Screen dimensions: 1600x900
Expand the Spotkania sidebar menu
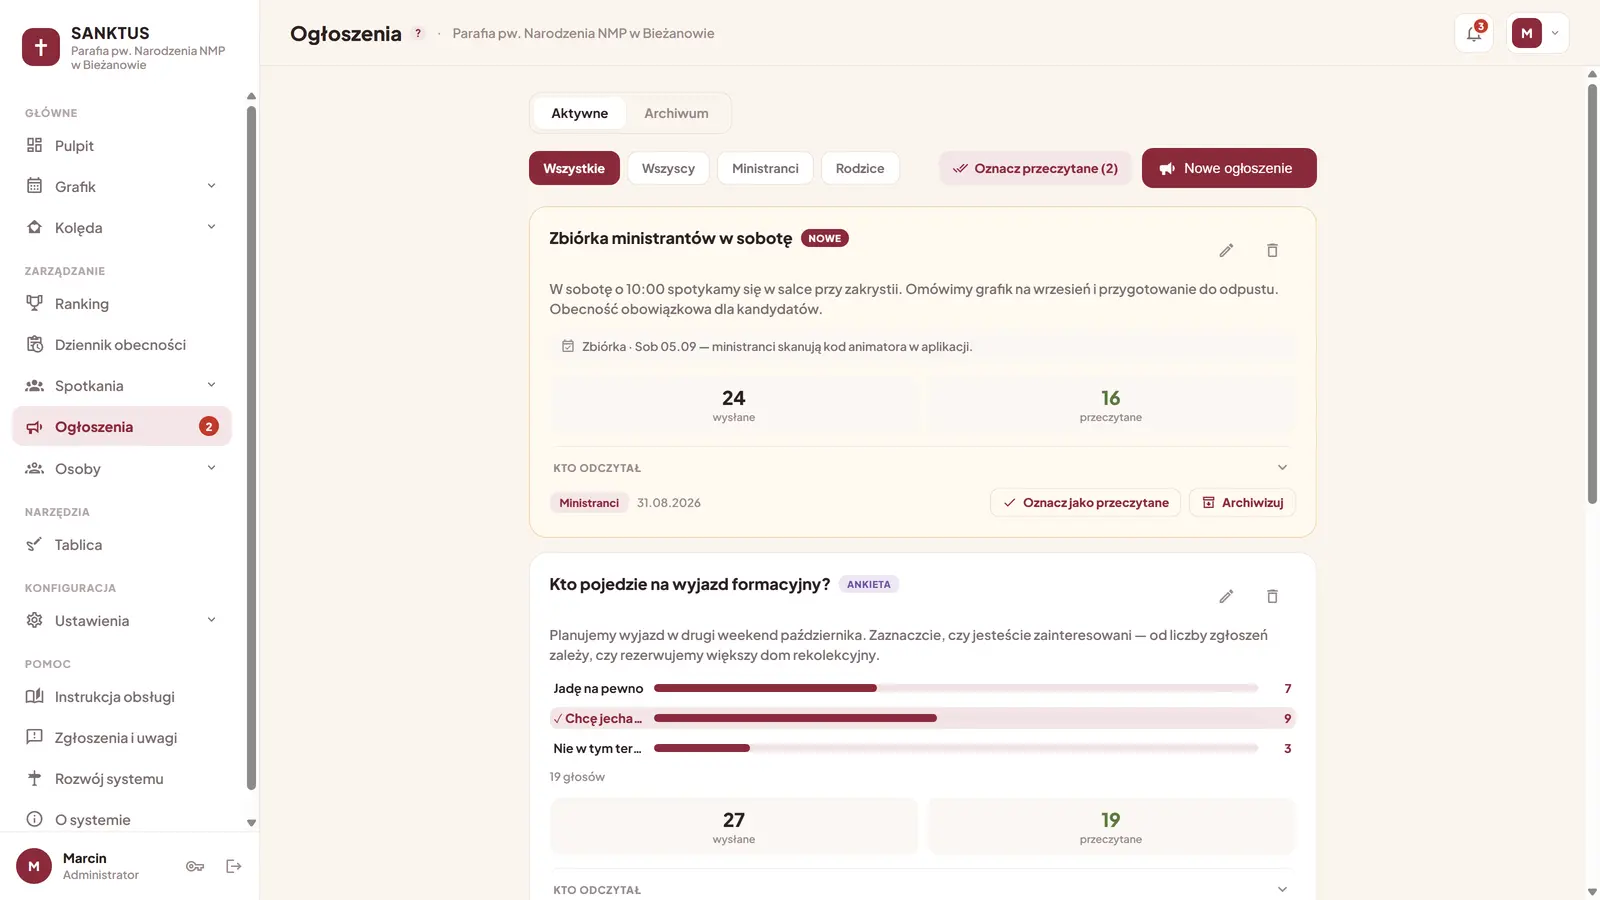pos(122,386)
